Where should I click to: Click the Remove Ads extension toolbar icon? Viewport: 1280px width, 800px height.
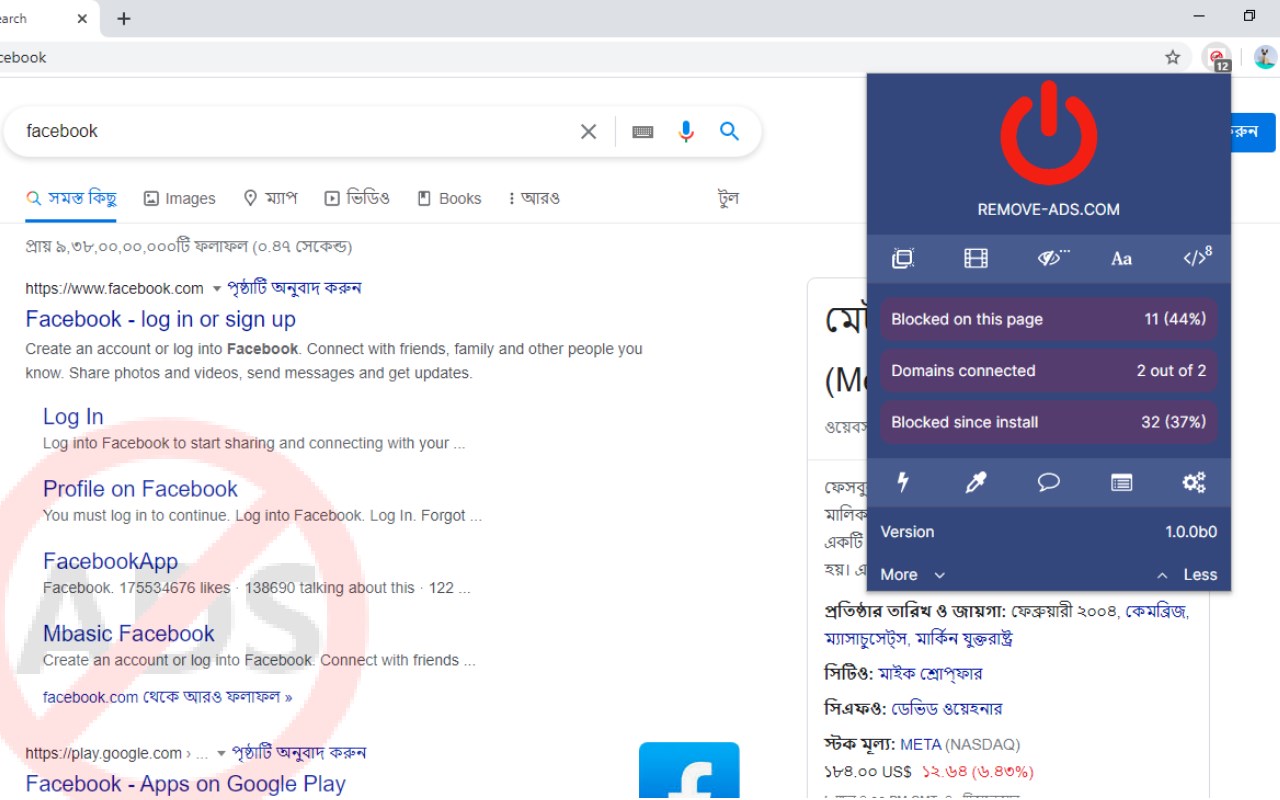1217,58
